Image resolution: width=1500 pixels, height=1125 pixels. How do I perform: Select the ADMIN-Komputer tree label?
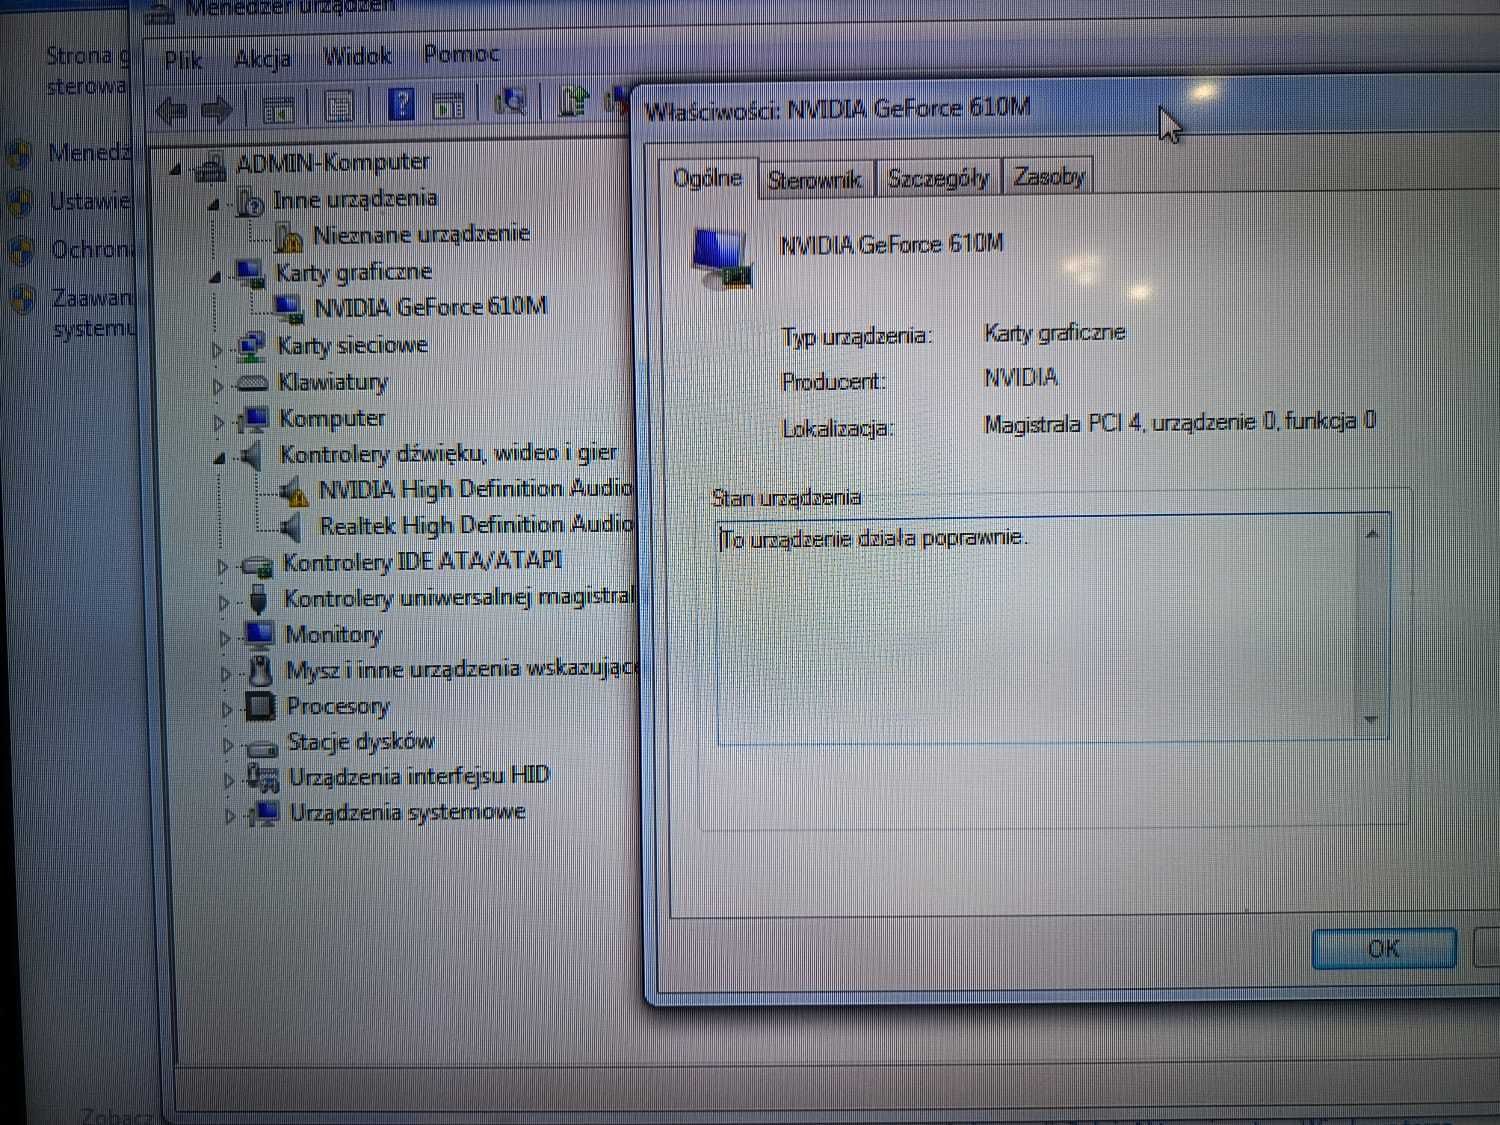332,162
